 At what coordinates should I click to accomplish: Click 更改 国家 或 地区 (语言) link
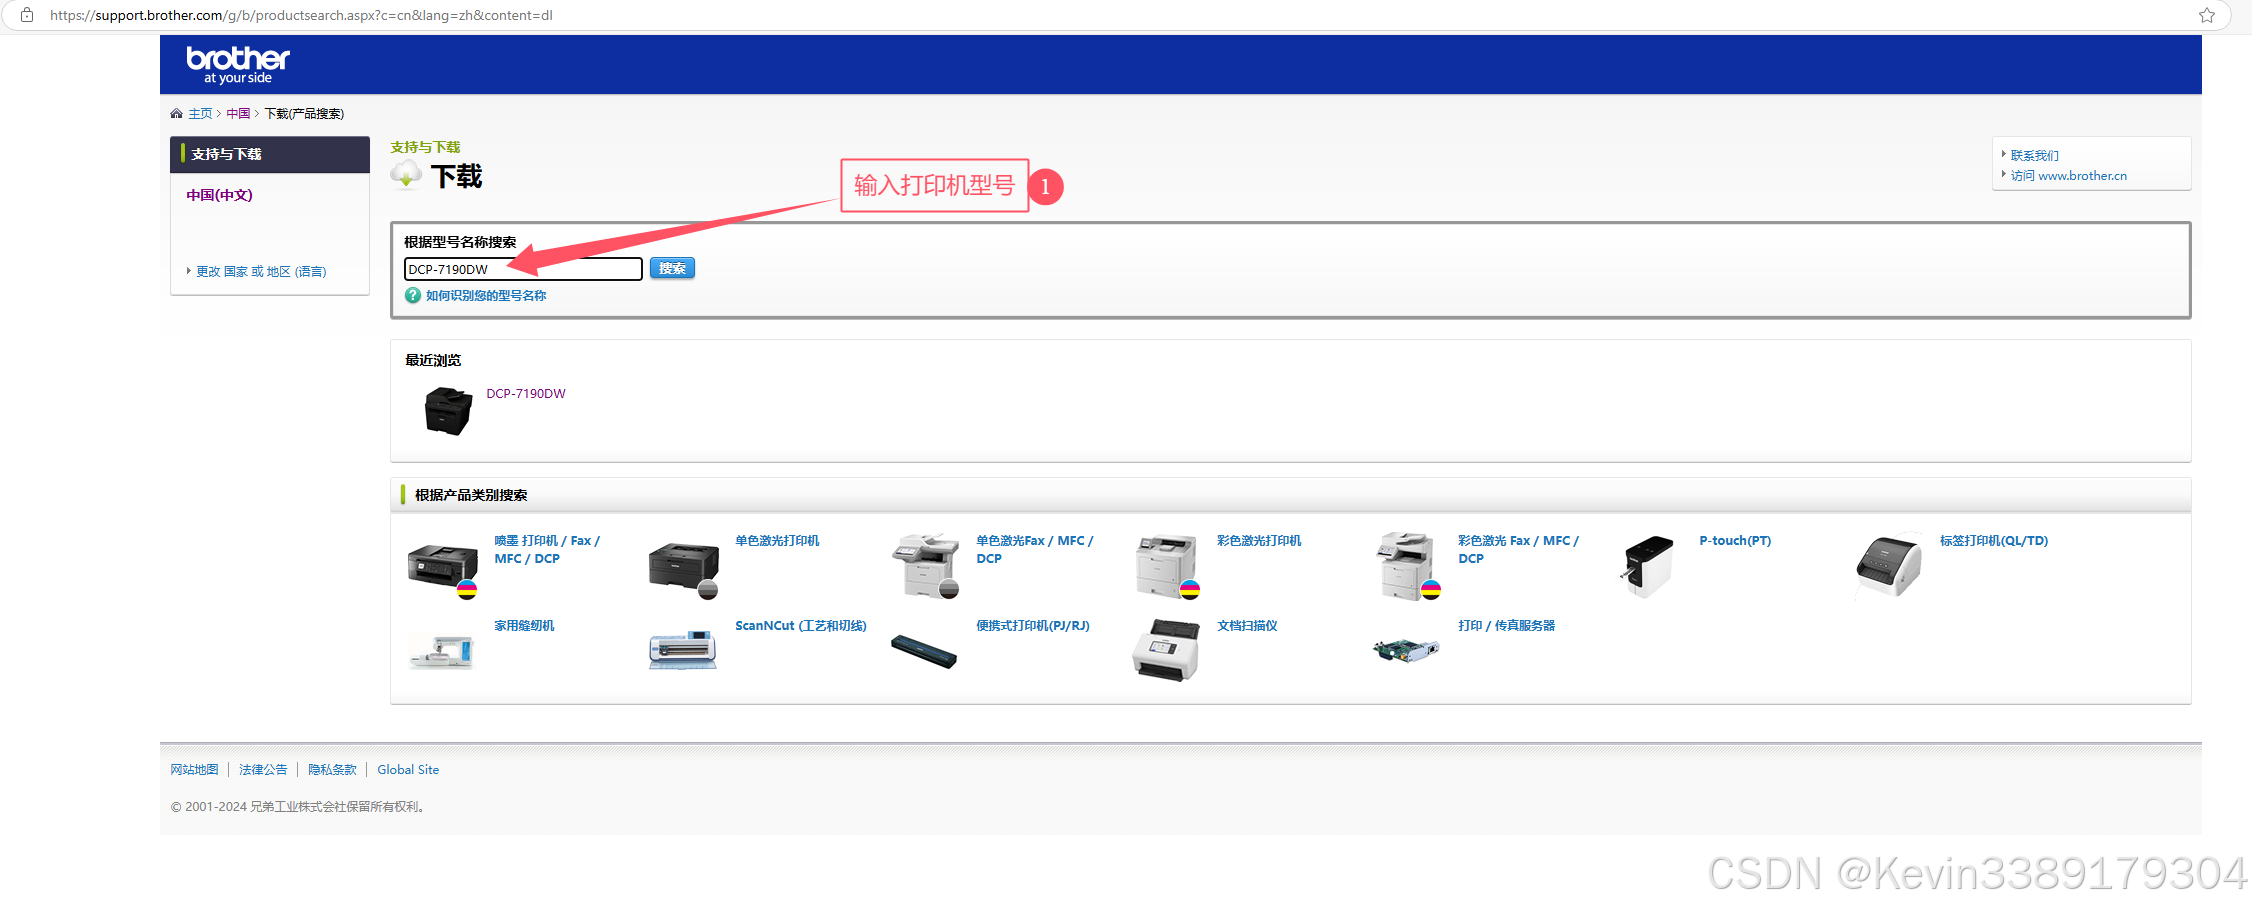click(x=261, y=272)
